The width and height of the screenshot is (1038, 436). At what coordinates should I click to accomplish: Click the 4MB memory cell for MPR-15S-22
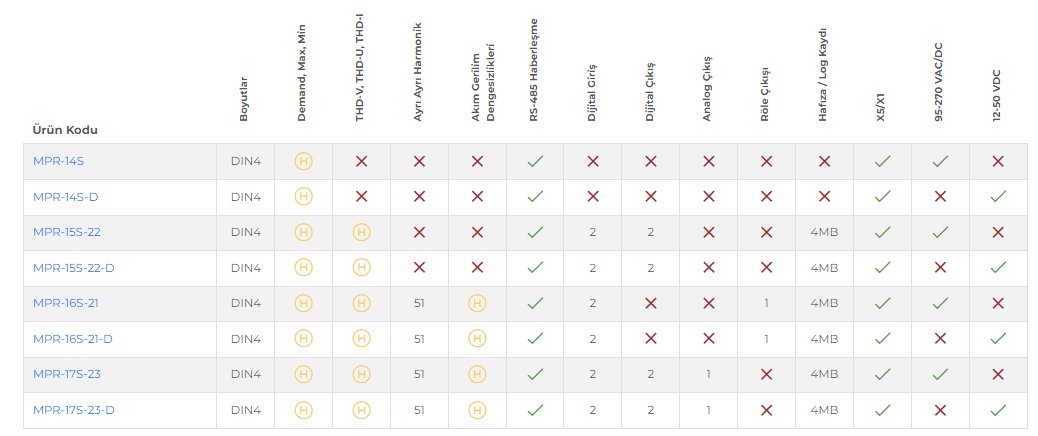point(824,232)
